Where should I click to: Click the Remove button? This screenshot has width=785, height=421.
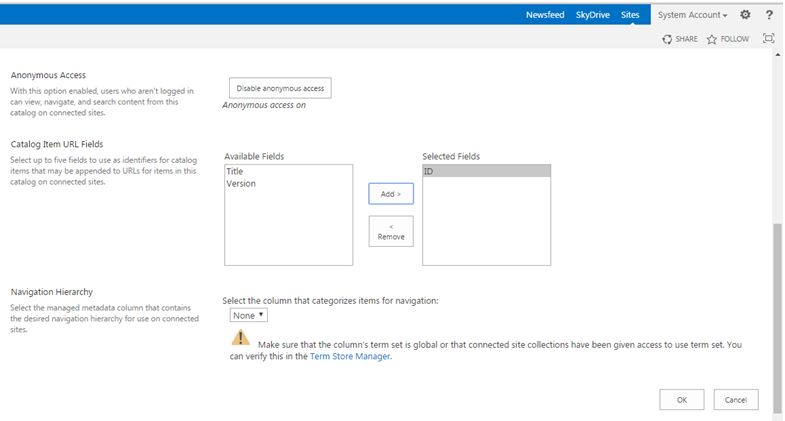391,231
